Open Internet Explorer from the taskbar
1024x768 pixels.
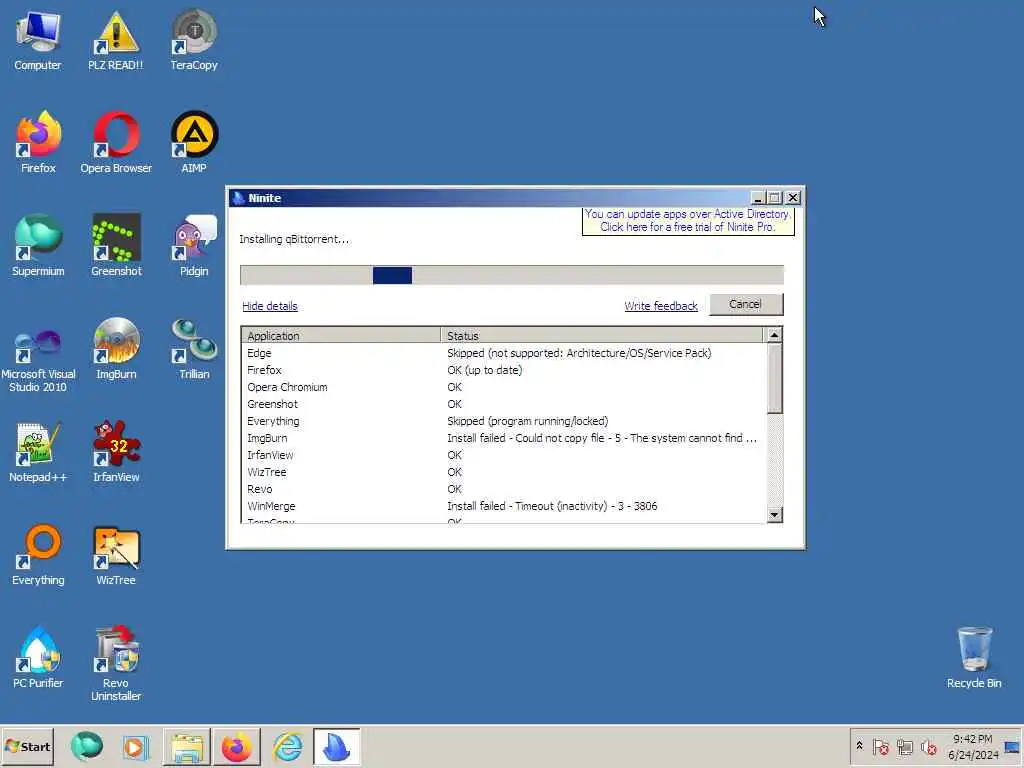[287, 746]
